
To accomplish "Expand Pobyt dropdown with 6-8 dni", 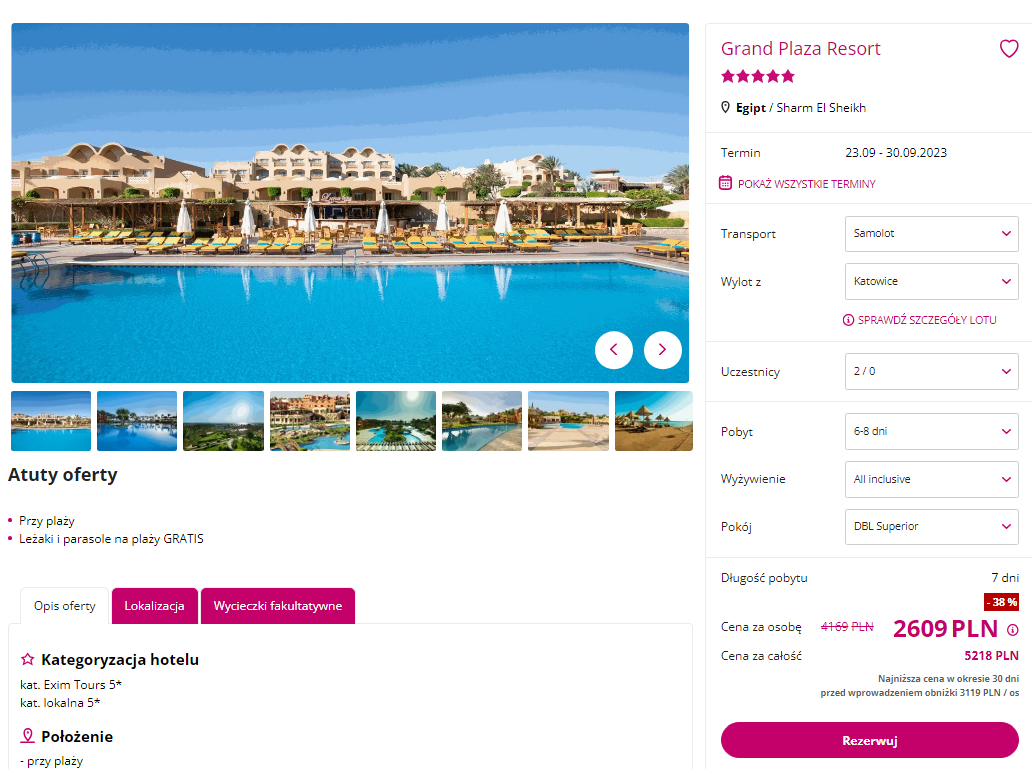I will 931,431.
